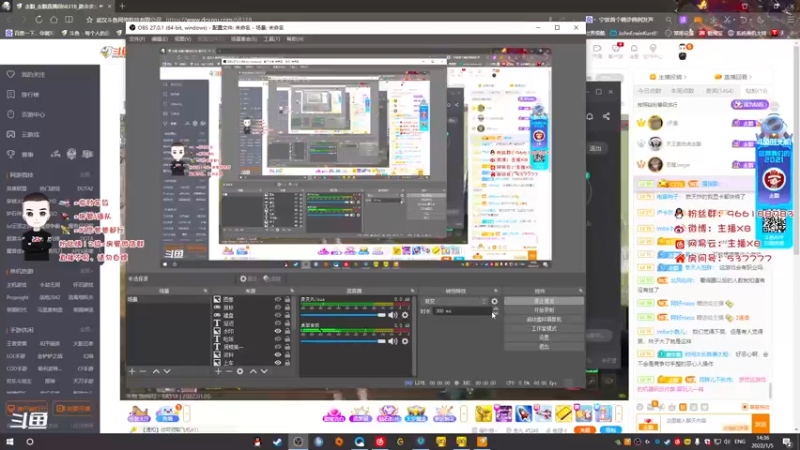800x450 pixels.
Task: Click 停止推流 button in OBS Controls
Action: (544, 301)
